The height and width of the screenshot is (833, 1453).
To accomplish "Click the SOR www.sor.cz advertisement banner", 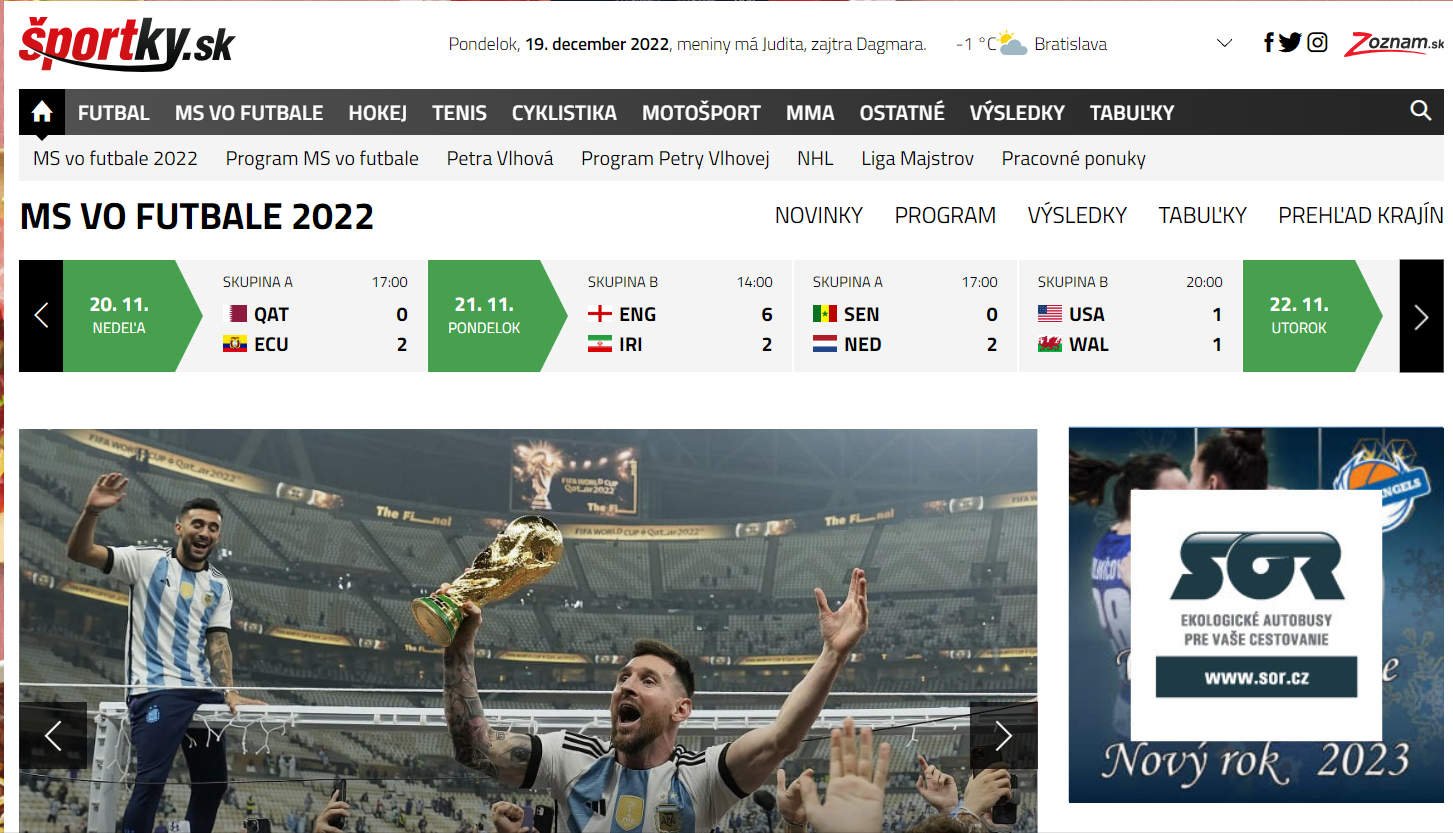I will (1256, 615).
